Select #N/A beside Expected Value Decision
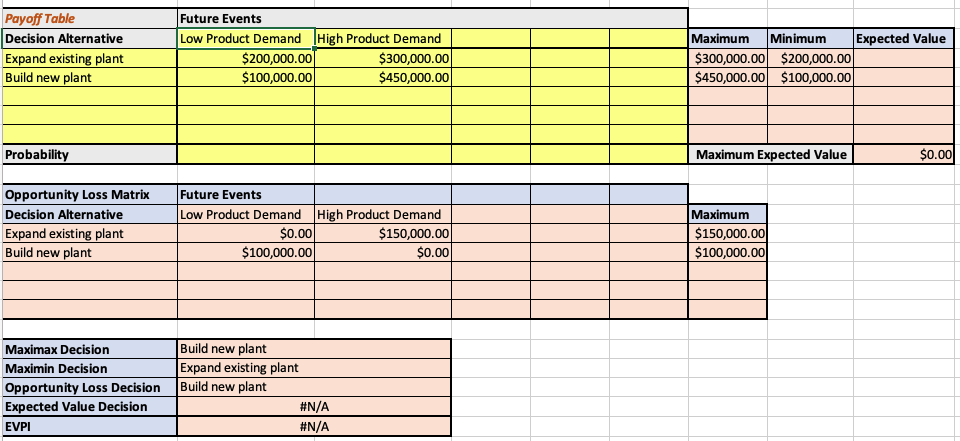 tap(314, 407)
